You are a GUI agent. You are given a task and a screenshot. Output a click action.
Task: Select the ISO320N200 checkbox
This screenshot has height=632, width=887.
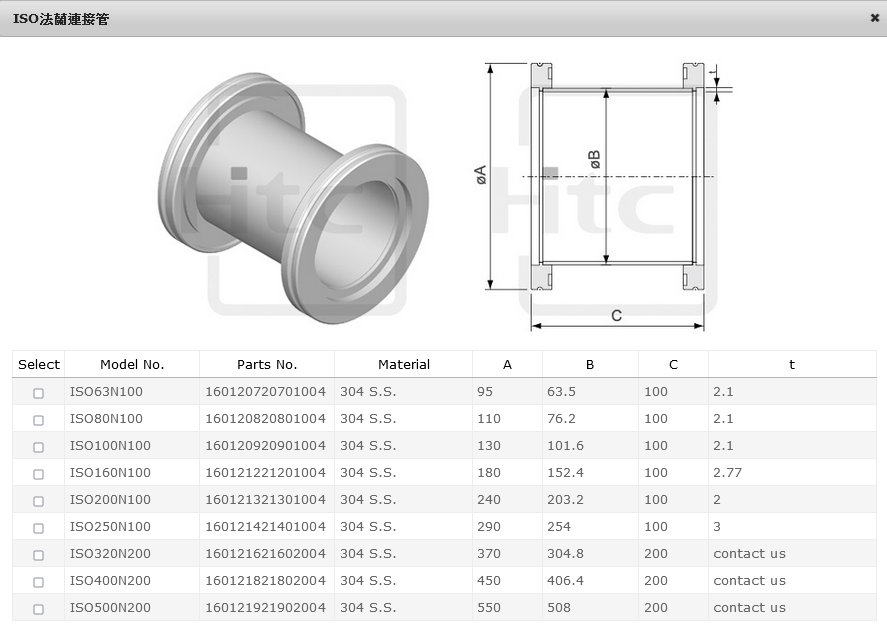pyautogui.click(x=39, y=555)
